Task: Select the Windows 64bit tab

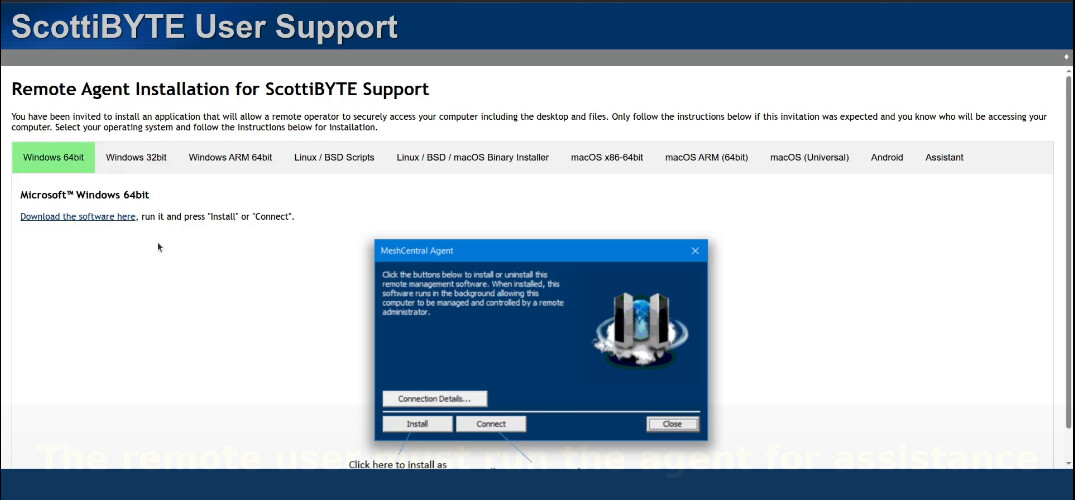Action: (53, 157)
